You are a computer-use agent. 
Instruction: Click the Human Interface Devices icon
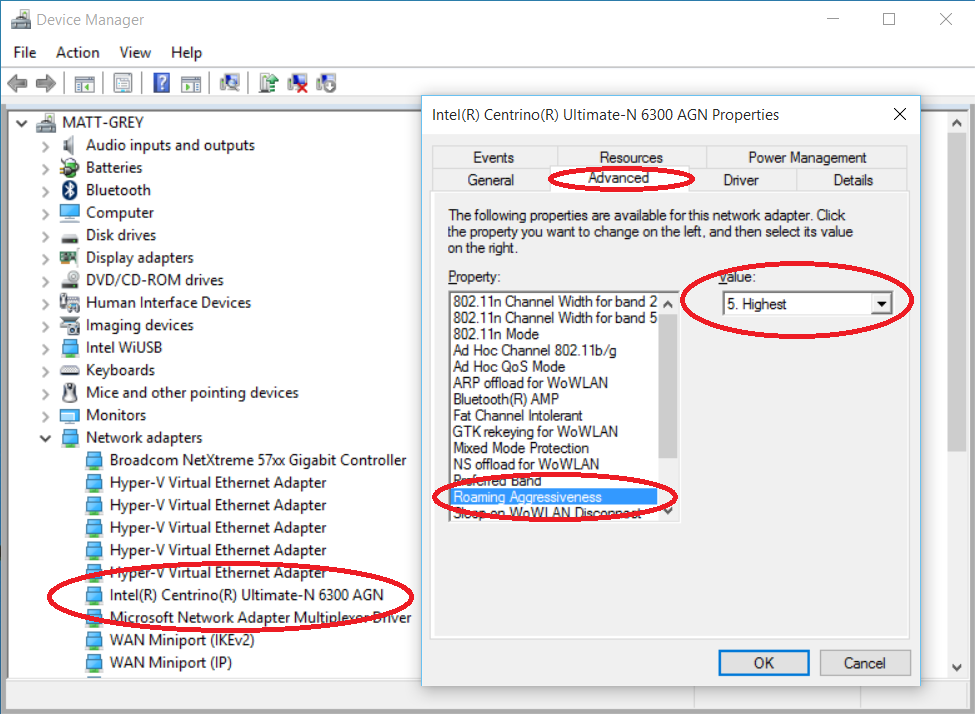[69, 303]
